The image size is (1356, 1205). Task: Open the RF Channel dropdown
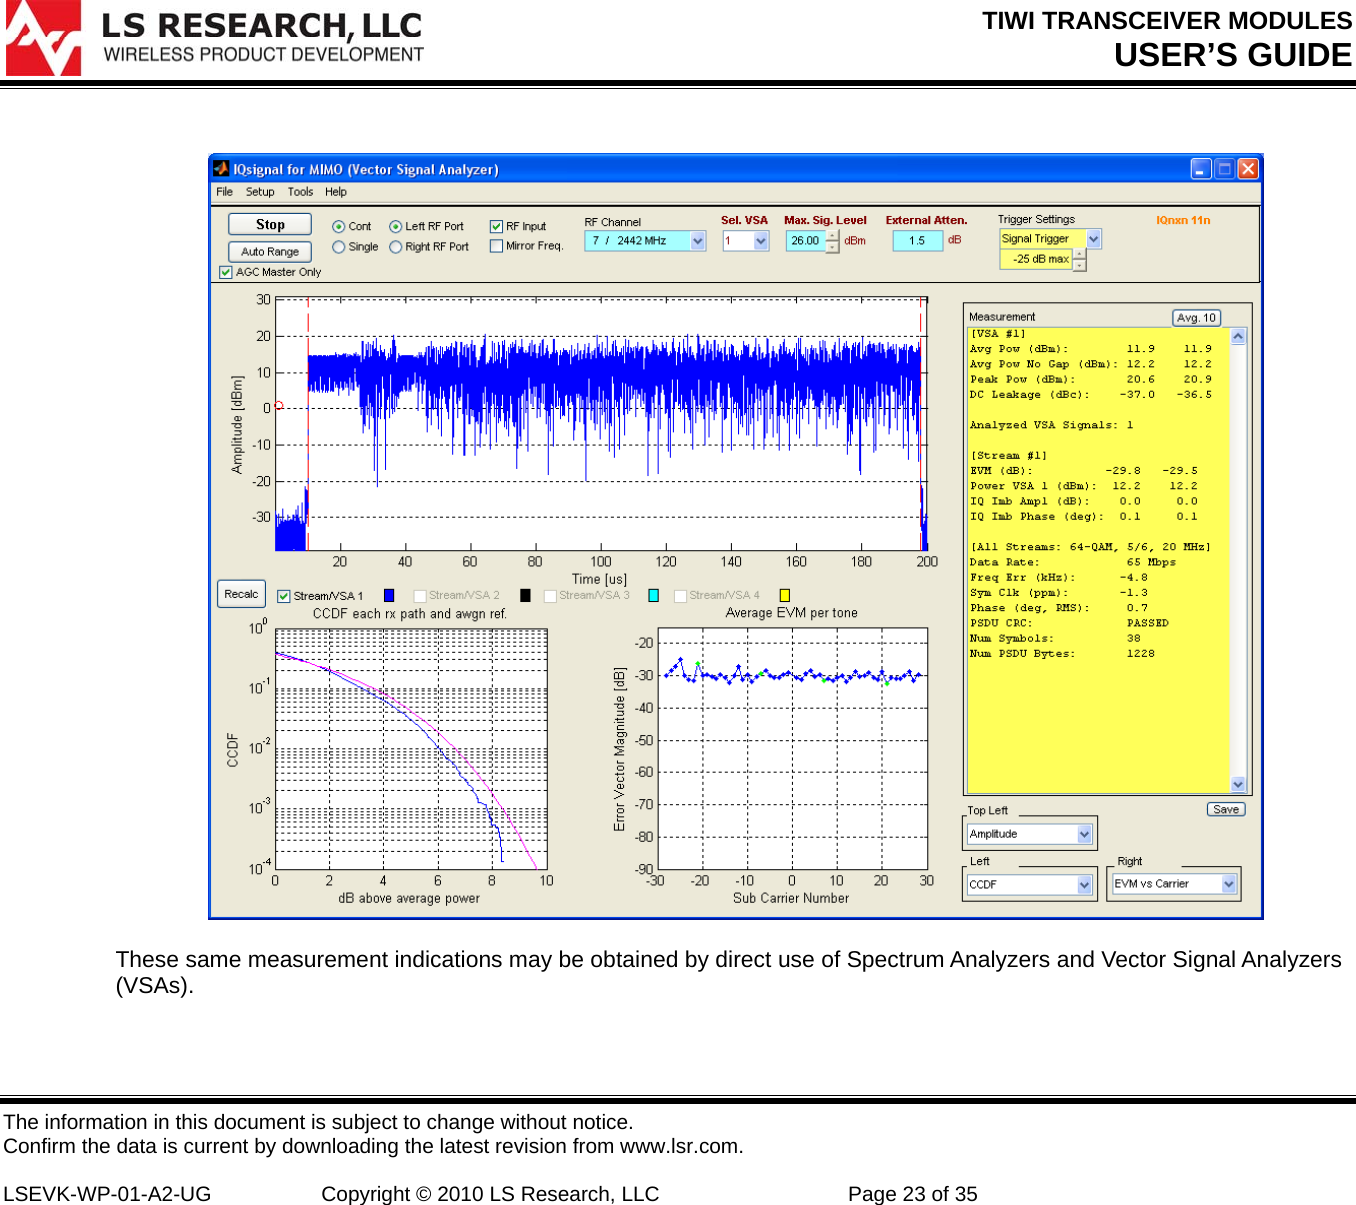pyautogui.click(x=697, y=241)
